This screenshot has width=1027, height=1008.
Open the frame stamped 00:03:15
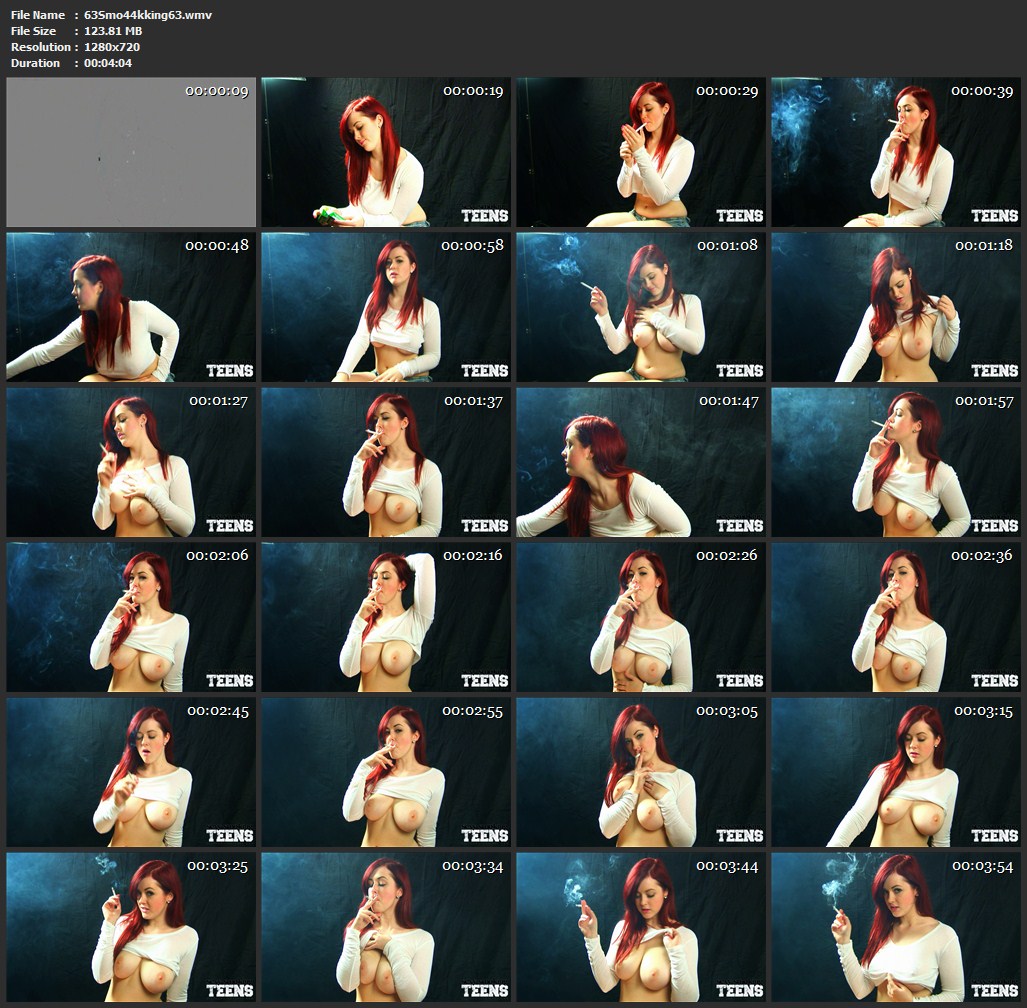(x=895, y=772)
